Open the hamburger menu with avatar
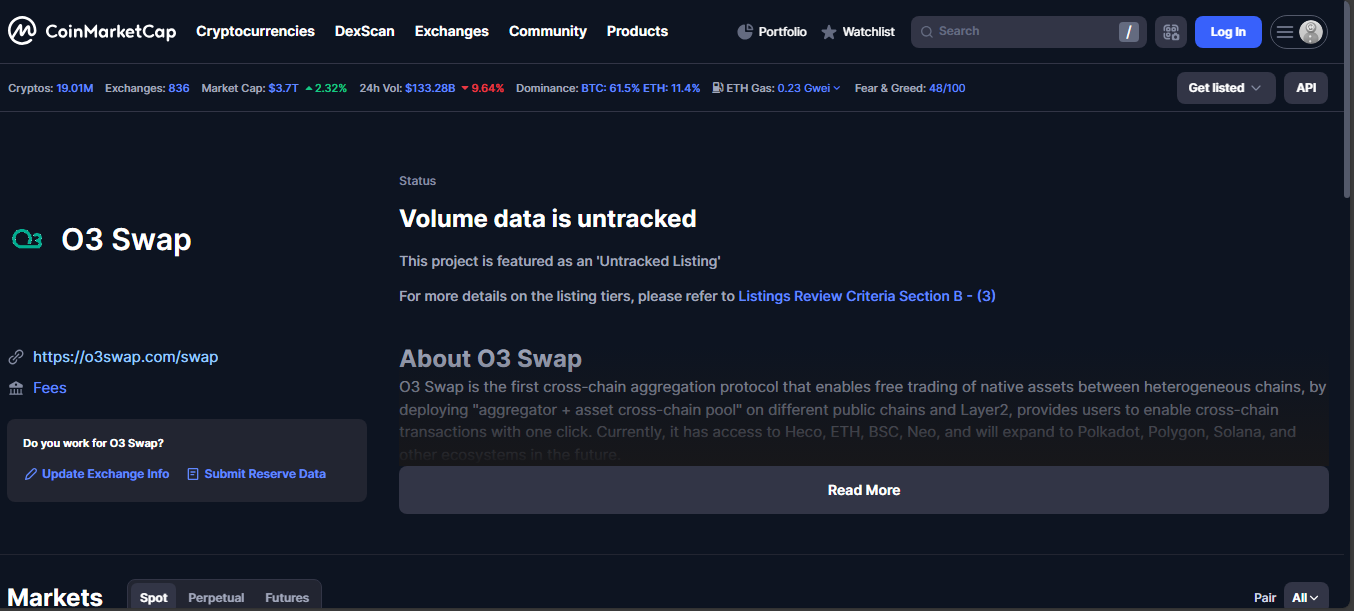This screenshot has height=611, width=1354. (x=1298, y=32)
